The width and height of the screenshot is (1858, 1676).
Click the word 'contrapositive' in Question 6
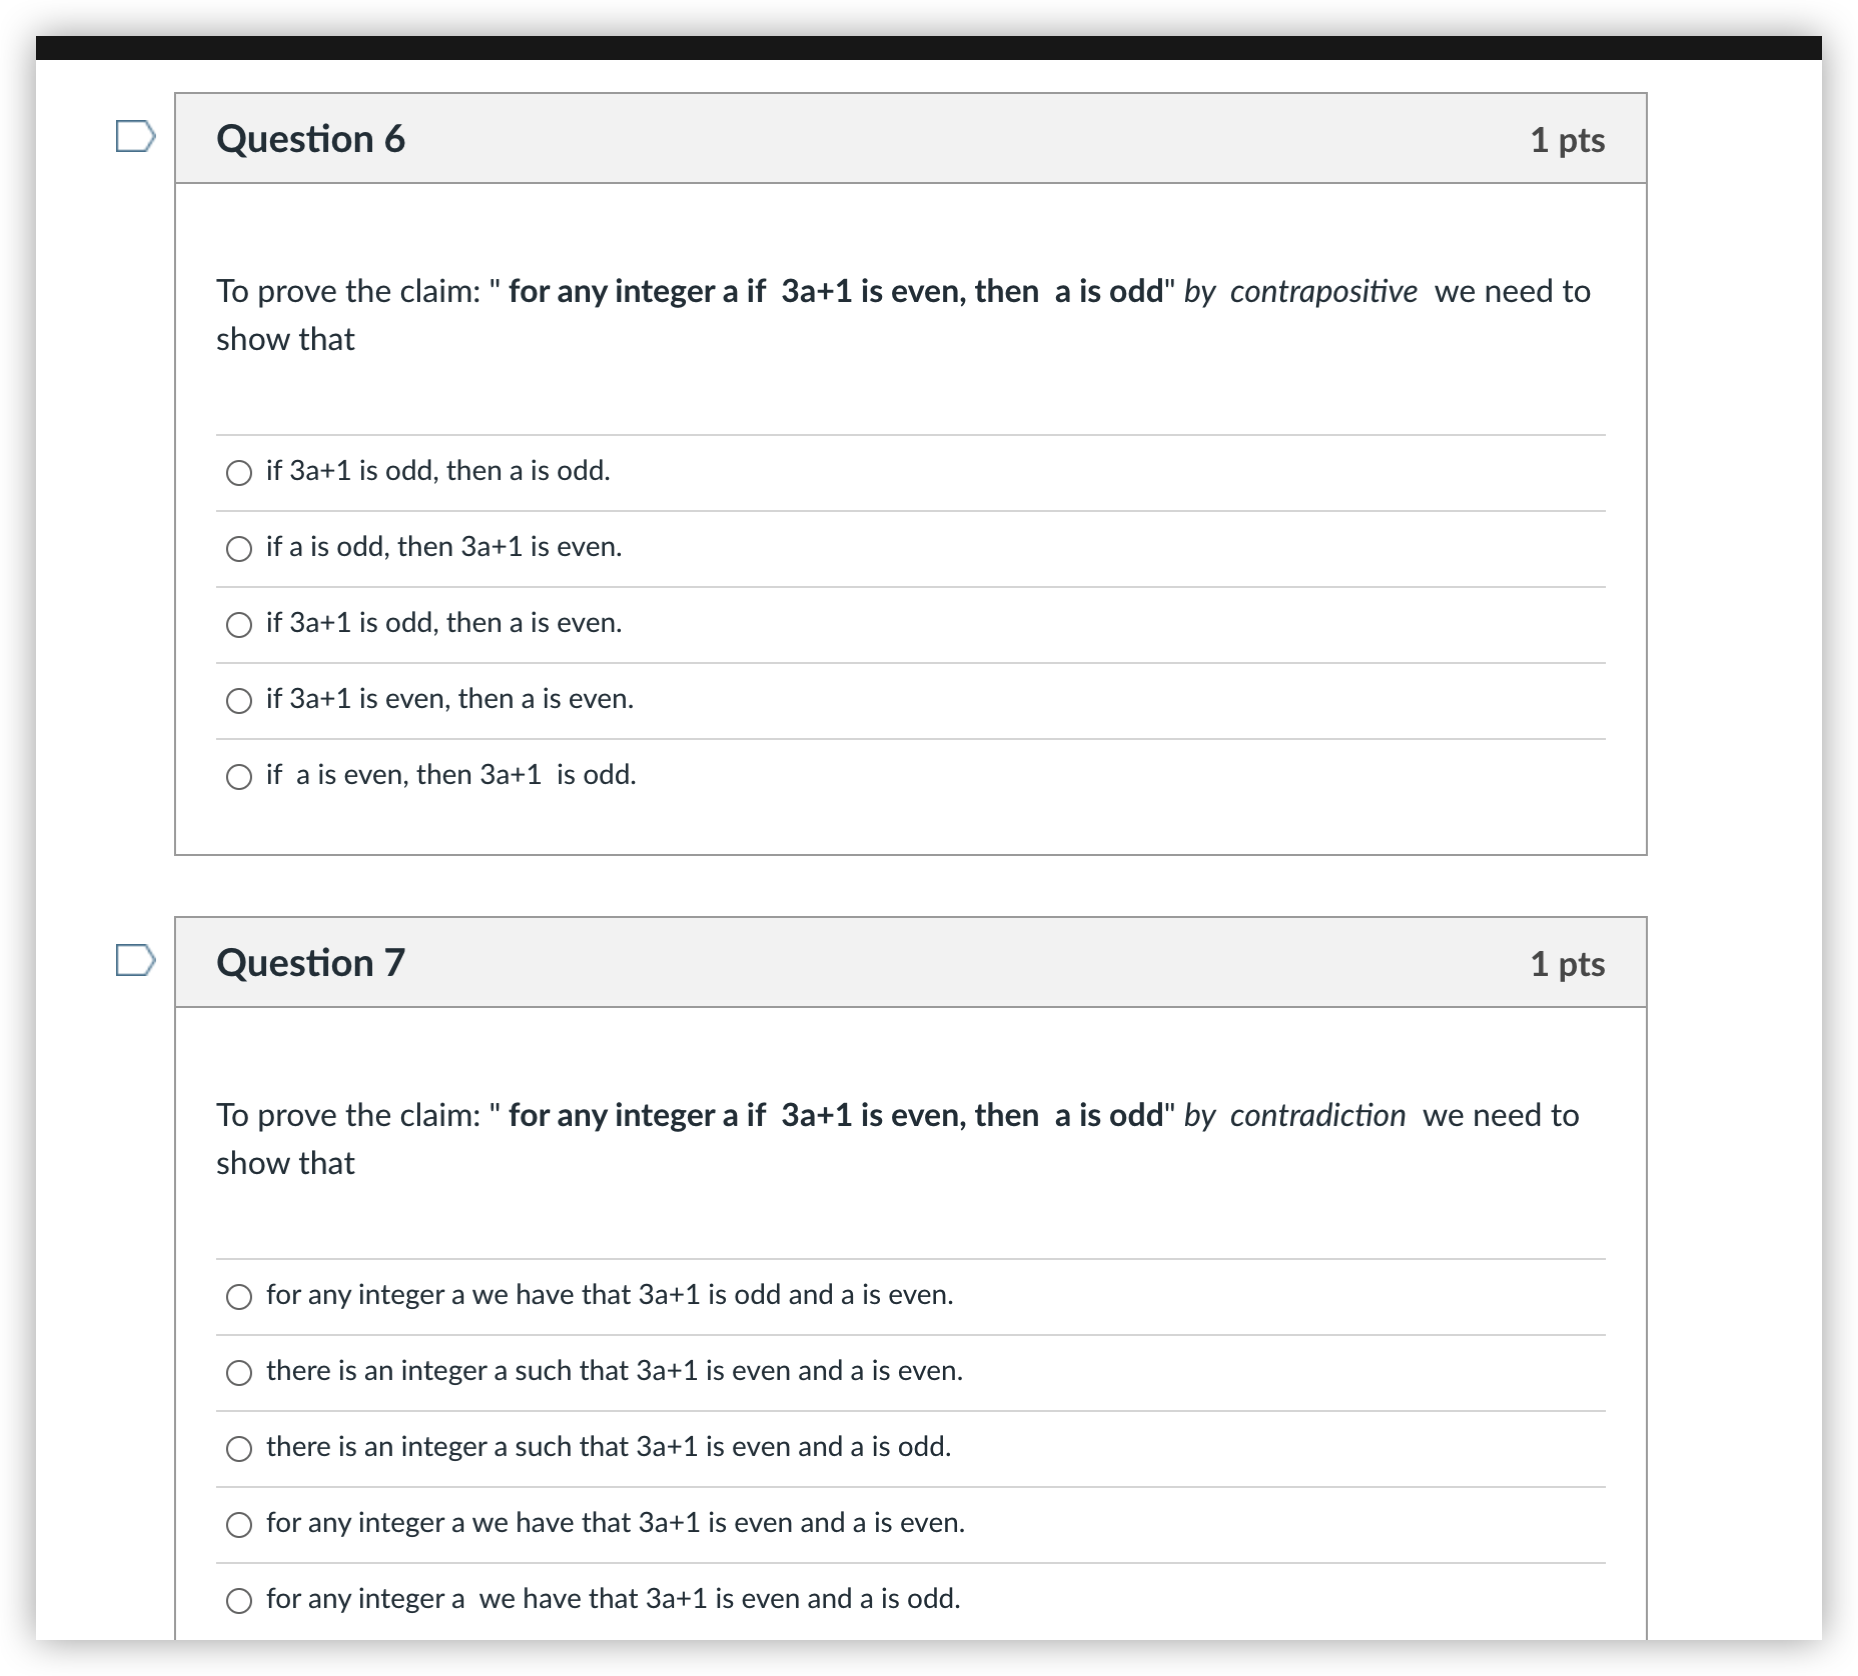pyautogui.click(x=1323, y=292)
